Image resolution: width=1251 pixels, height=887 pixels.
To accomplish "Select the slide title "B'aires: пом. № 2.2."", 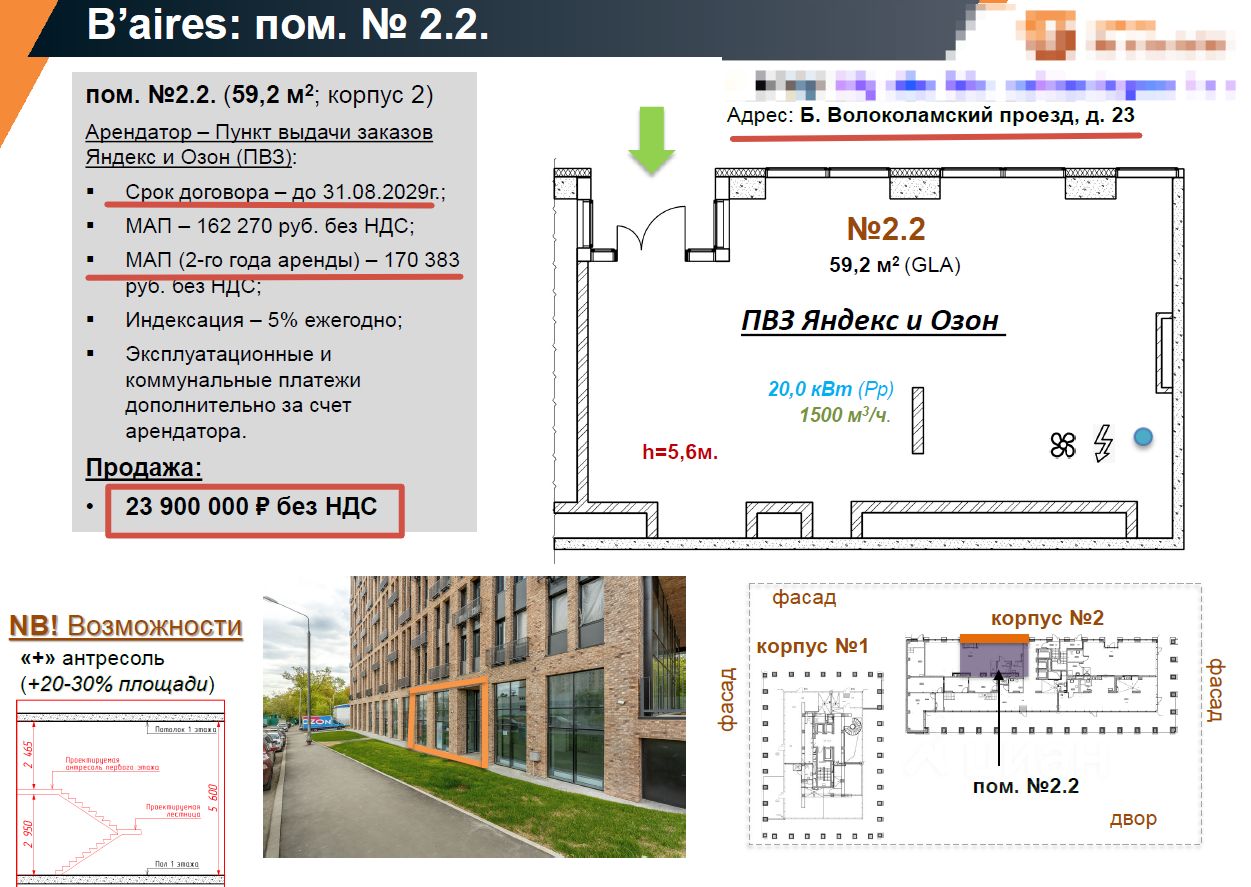I will click(x=288, y=26).
